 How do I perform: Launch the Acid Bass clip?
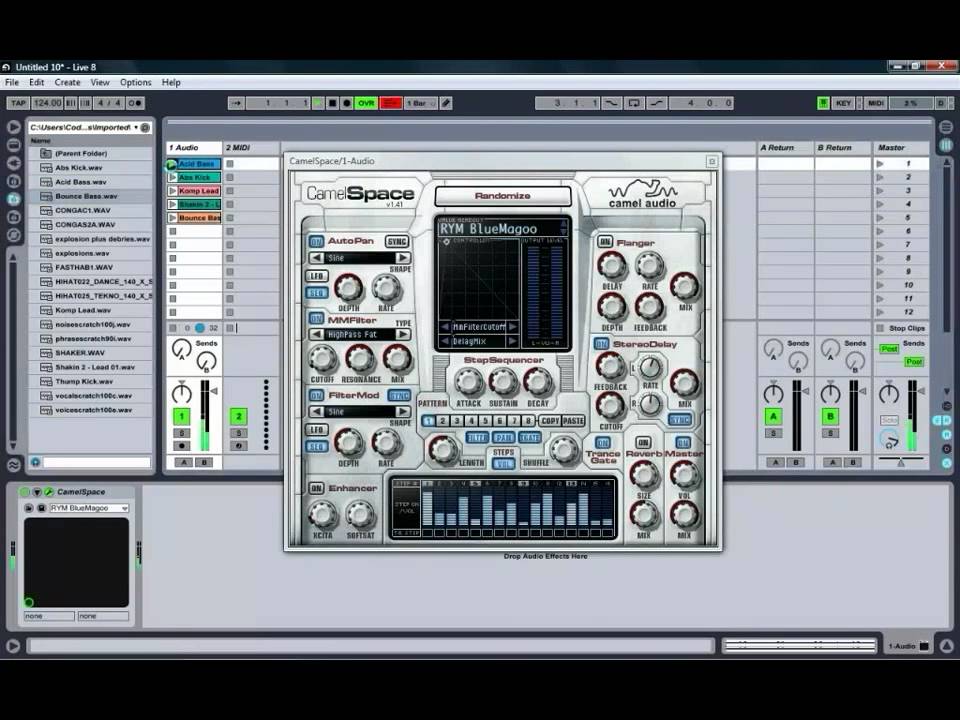coord(171,164)
